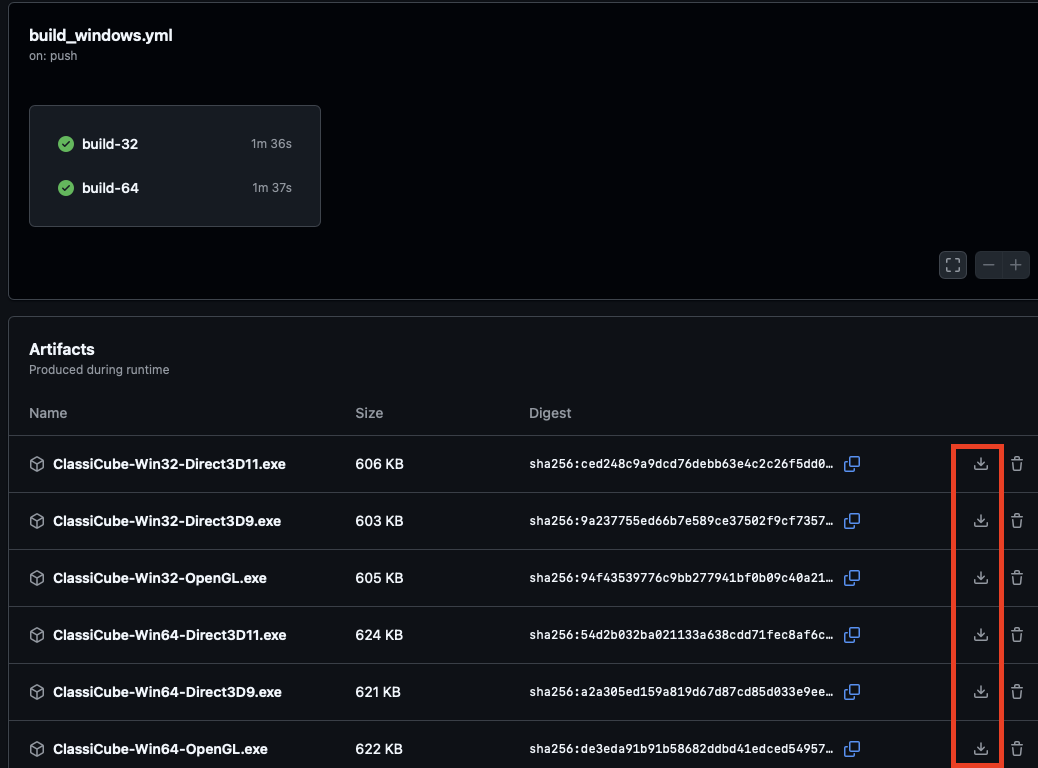Open the build-32 job

[175, 144]
